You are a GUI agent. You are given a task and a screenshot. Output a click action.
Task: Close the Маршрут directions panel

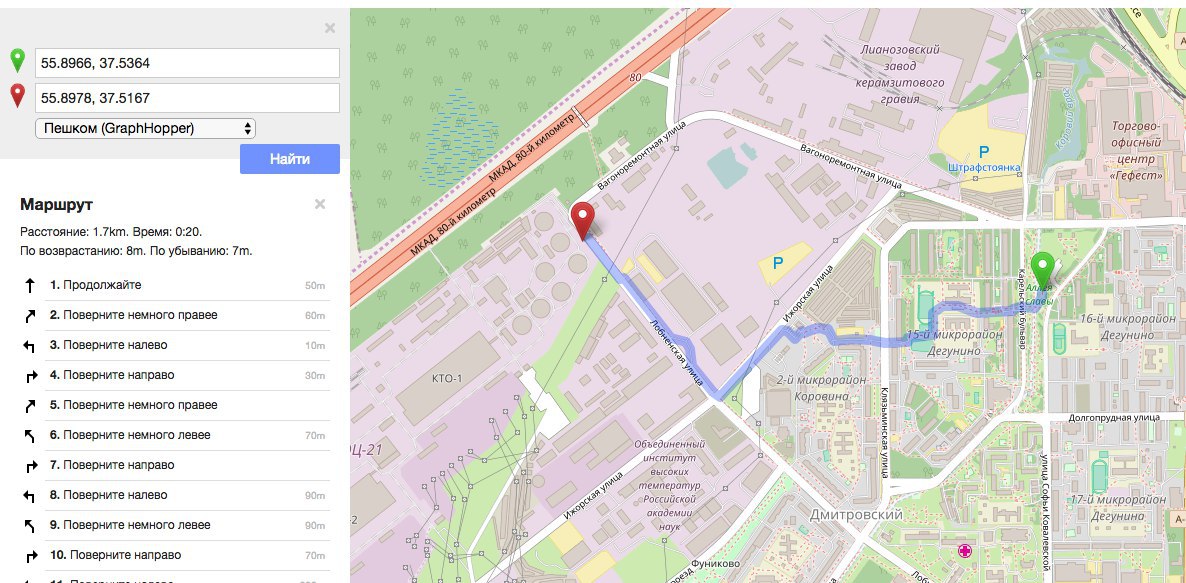coord(320,204)
